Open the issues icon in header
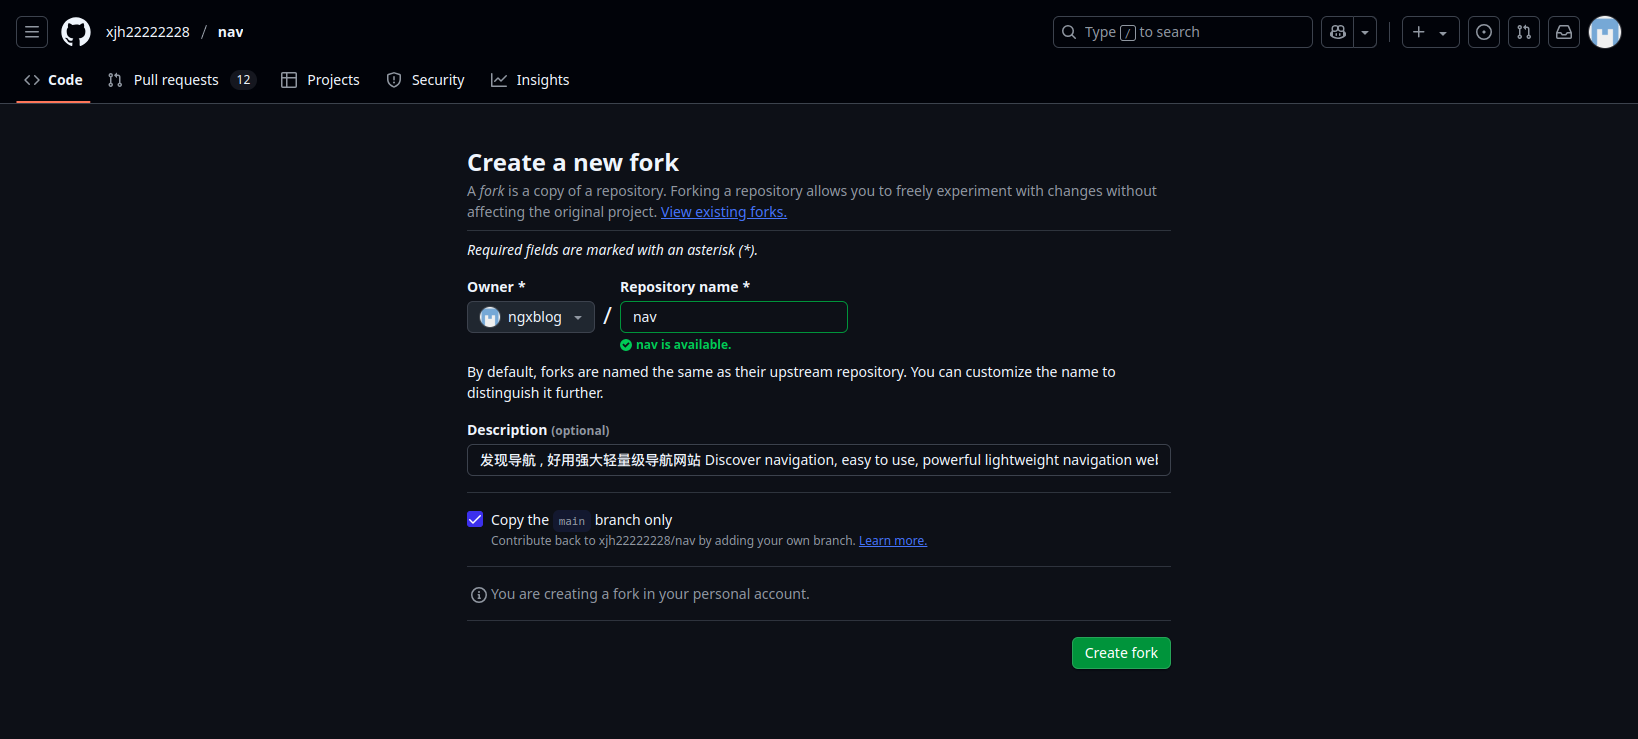1638x739 pixels. click(x=1484, y=32)
